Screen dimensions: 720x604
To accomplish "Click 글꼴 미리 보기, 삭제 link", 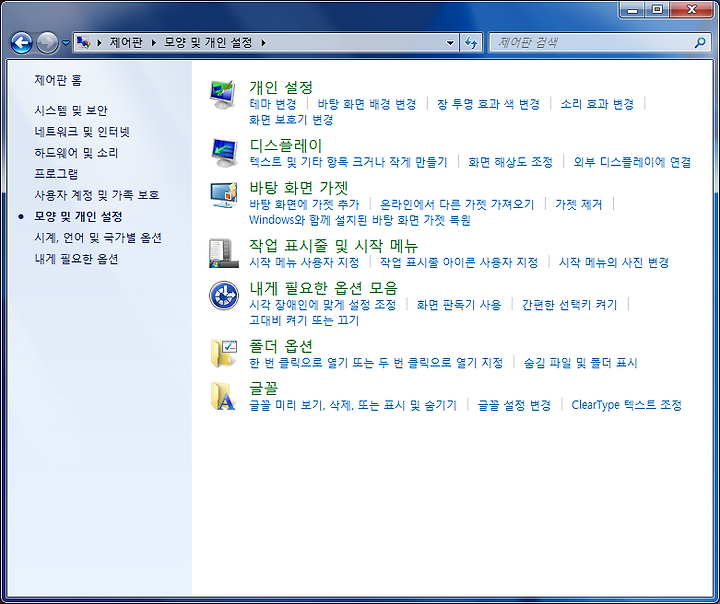I will point(353,405).
